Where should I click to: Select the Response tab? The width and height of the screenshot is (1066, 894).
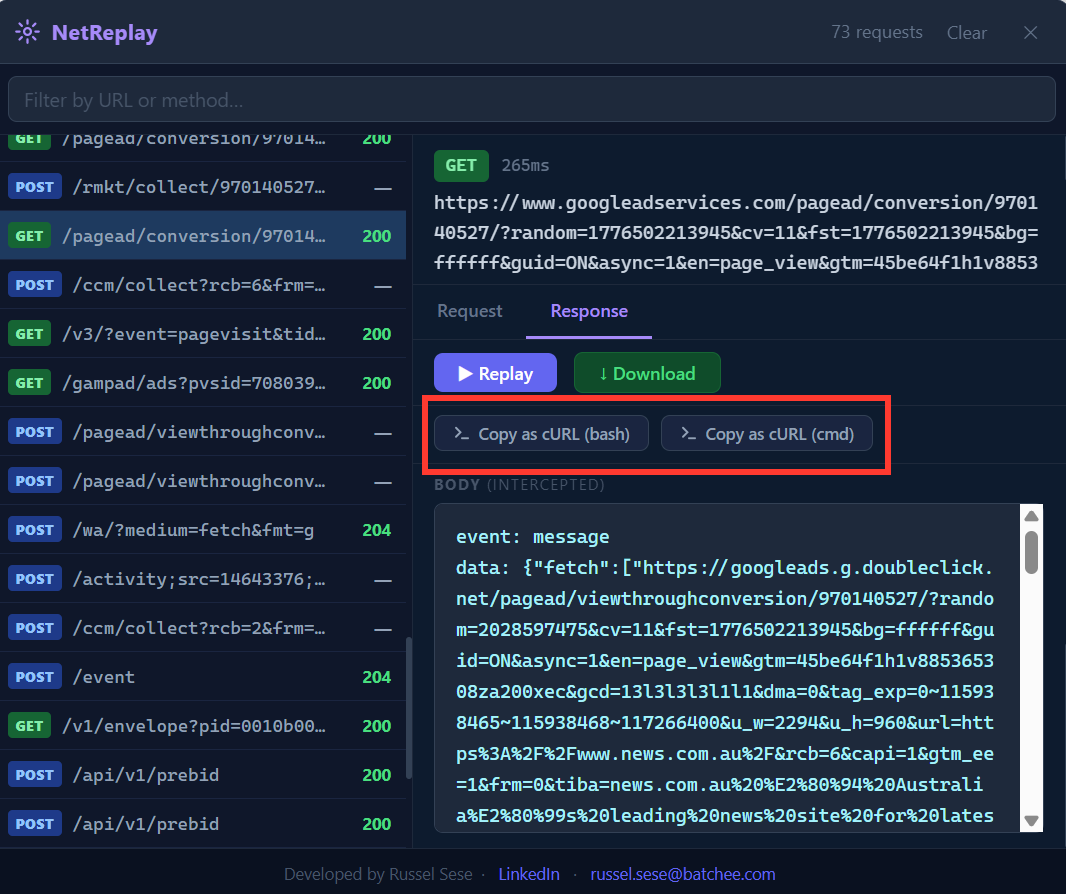pyautogui.click(x=588, y=311)
